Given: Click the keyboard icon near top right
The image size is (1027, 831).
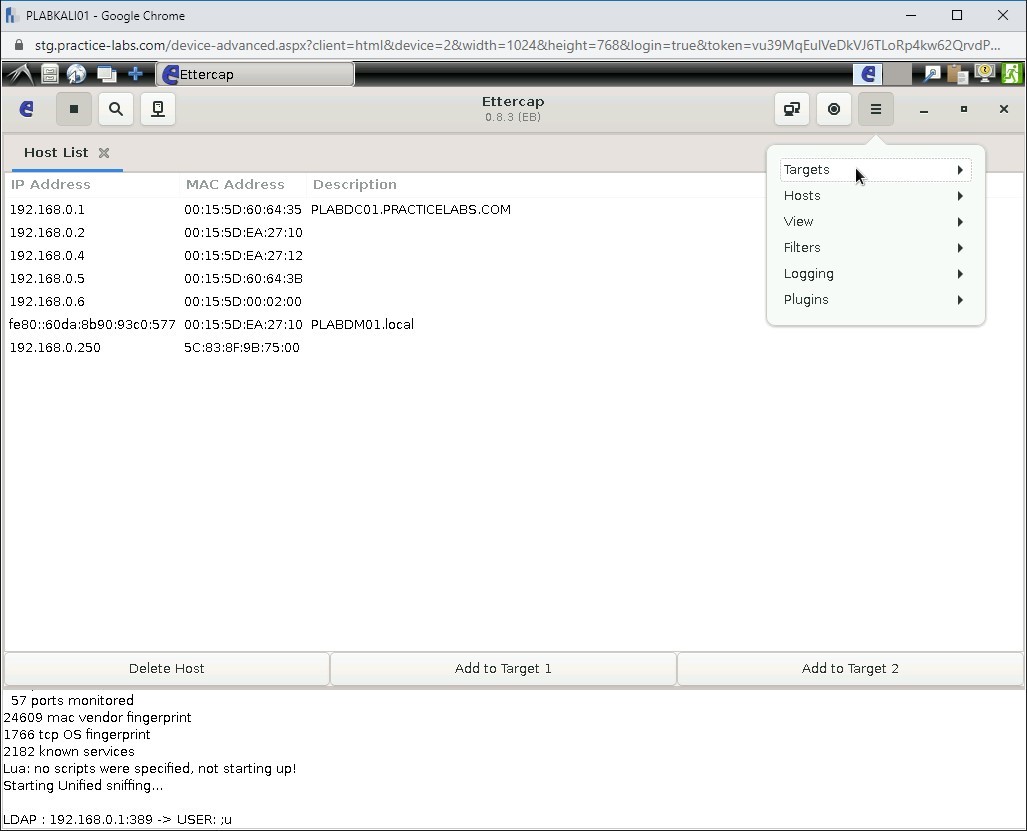Looking at the screenshot, I should (x=930, y=73).
